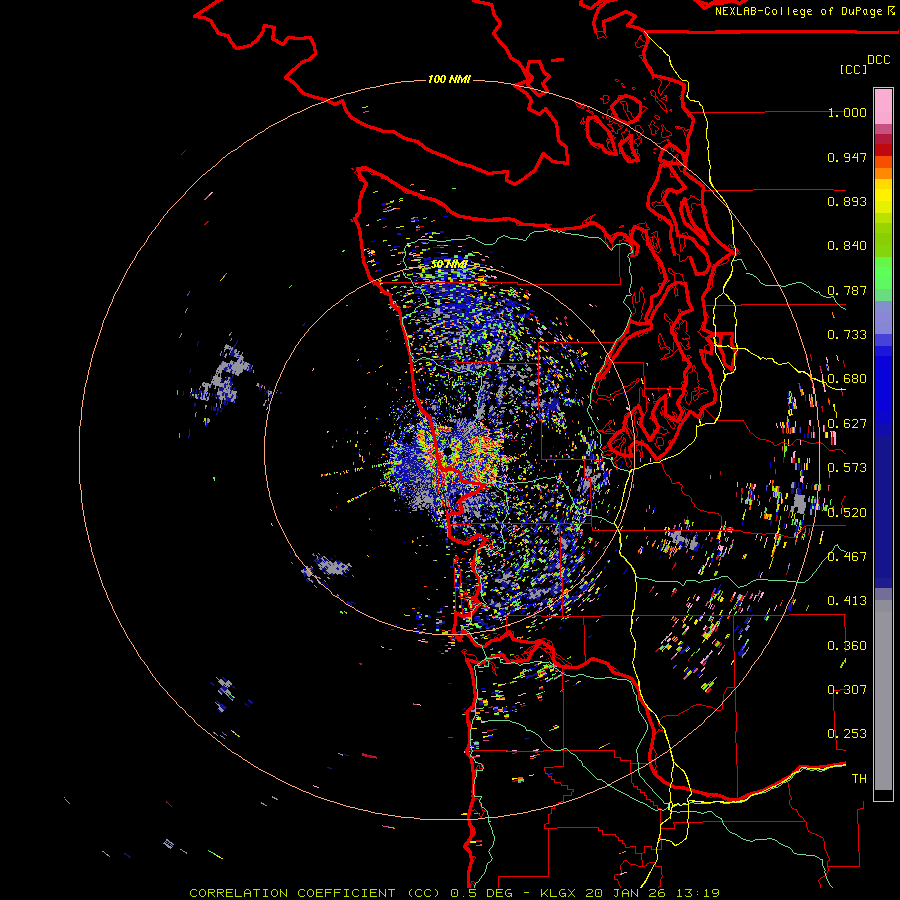Screen dimensions: 900x900
Task: Click the [CC] units label
Action: [853, 69]
